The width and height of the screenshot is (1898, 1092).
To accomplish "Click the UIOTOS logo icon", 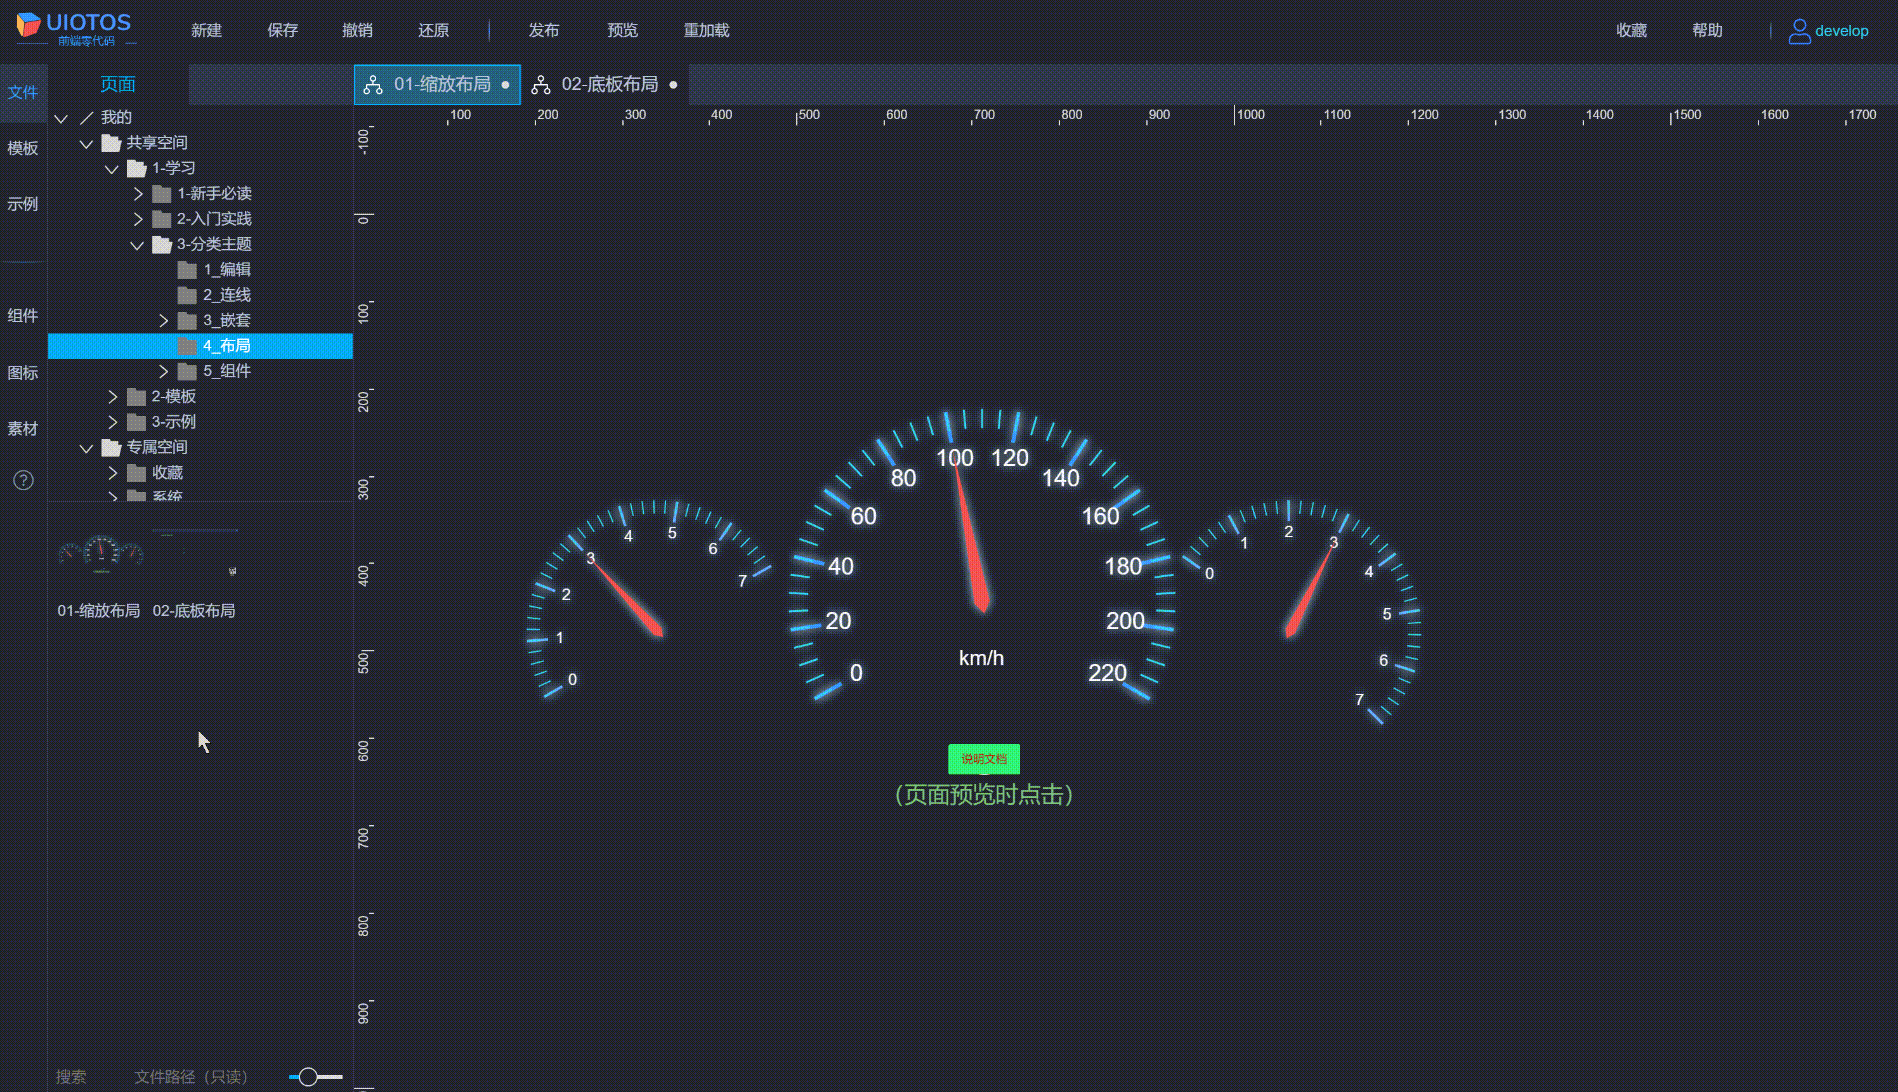I will coord(28,25).
